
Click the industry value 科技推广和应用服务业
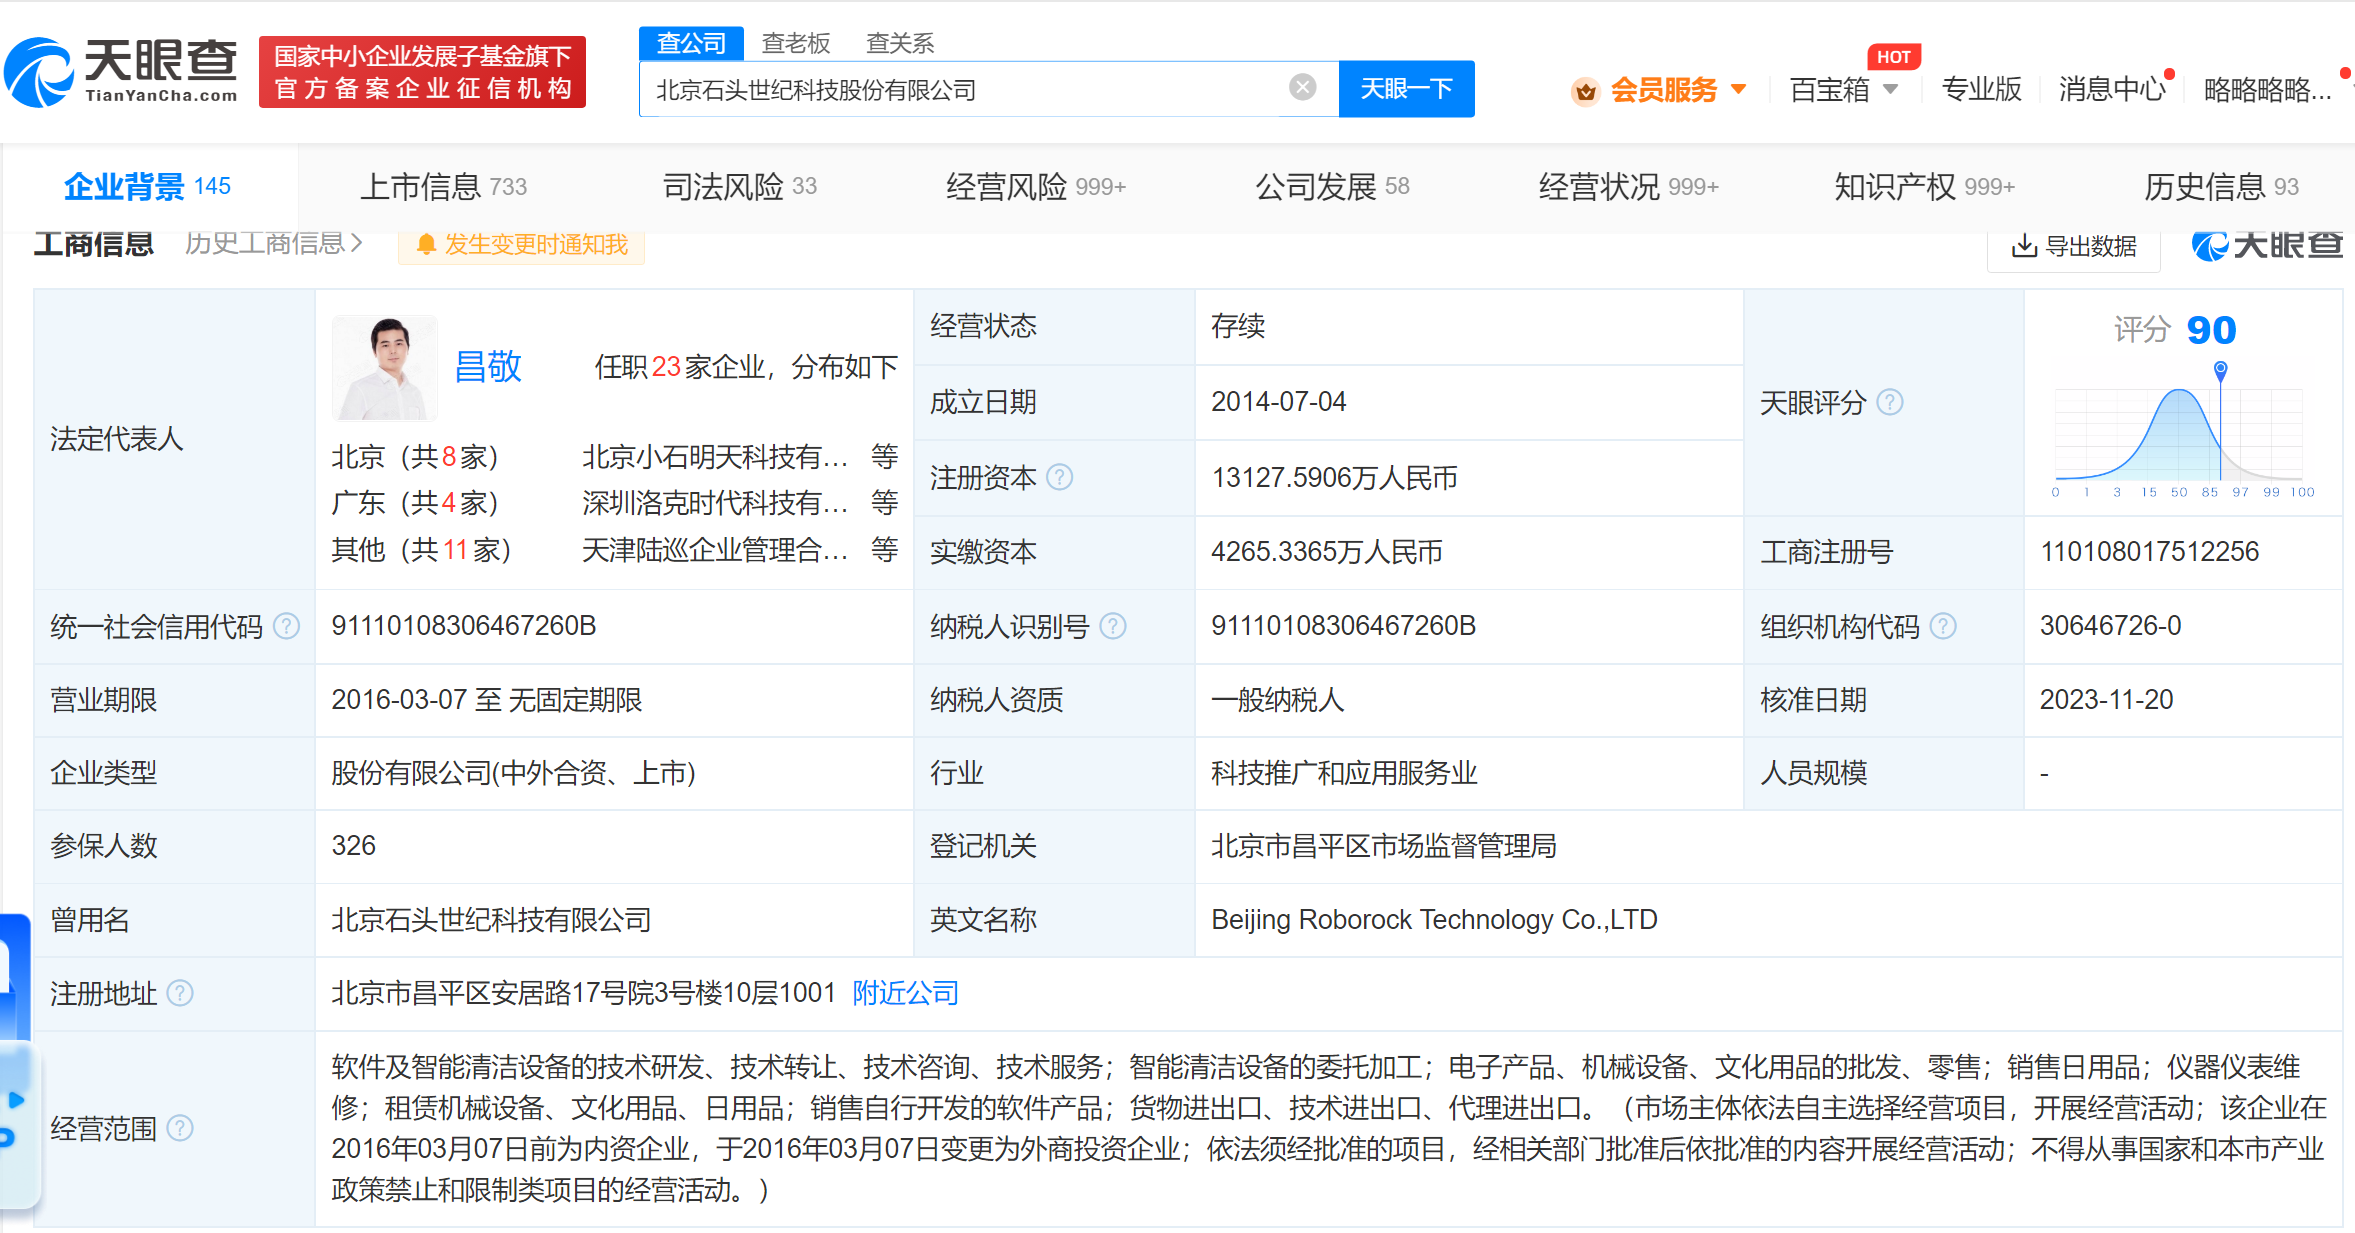1344,773
